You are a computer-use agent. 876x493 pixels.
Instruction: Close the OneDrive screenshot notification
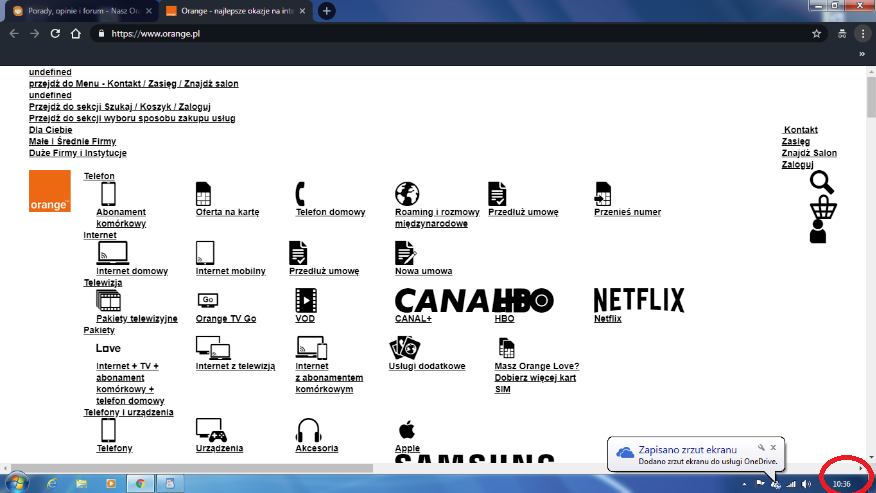(773, 447)
